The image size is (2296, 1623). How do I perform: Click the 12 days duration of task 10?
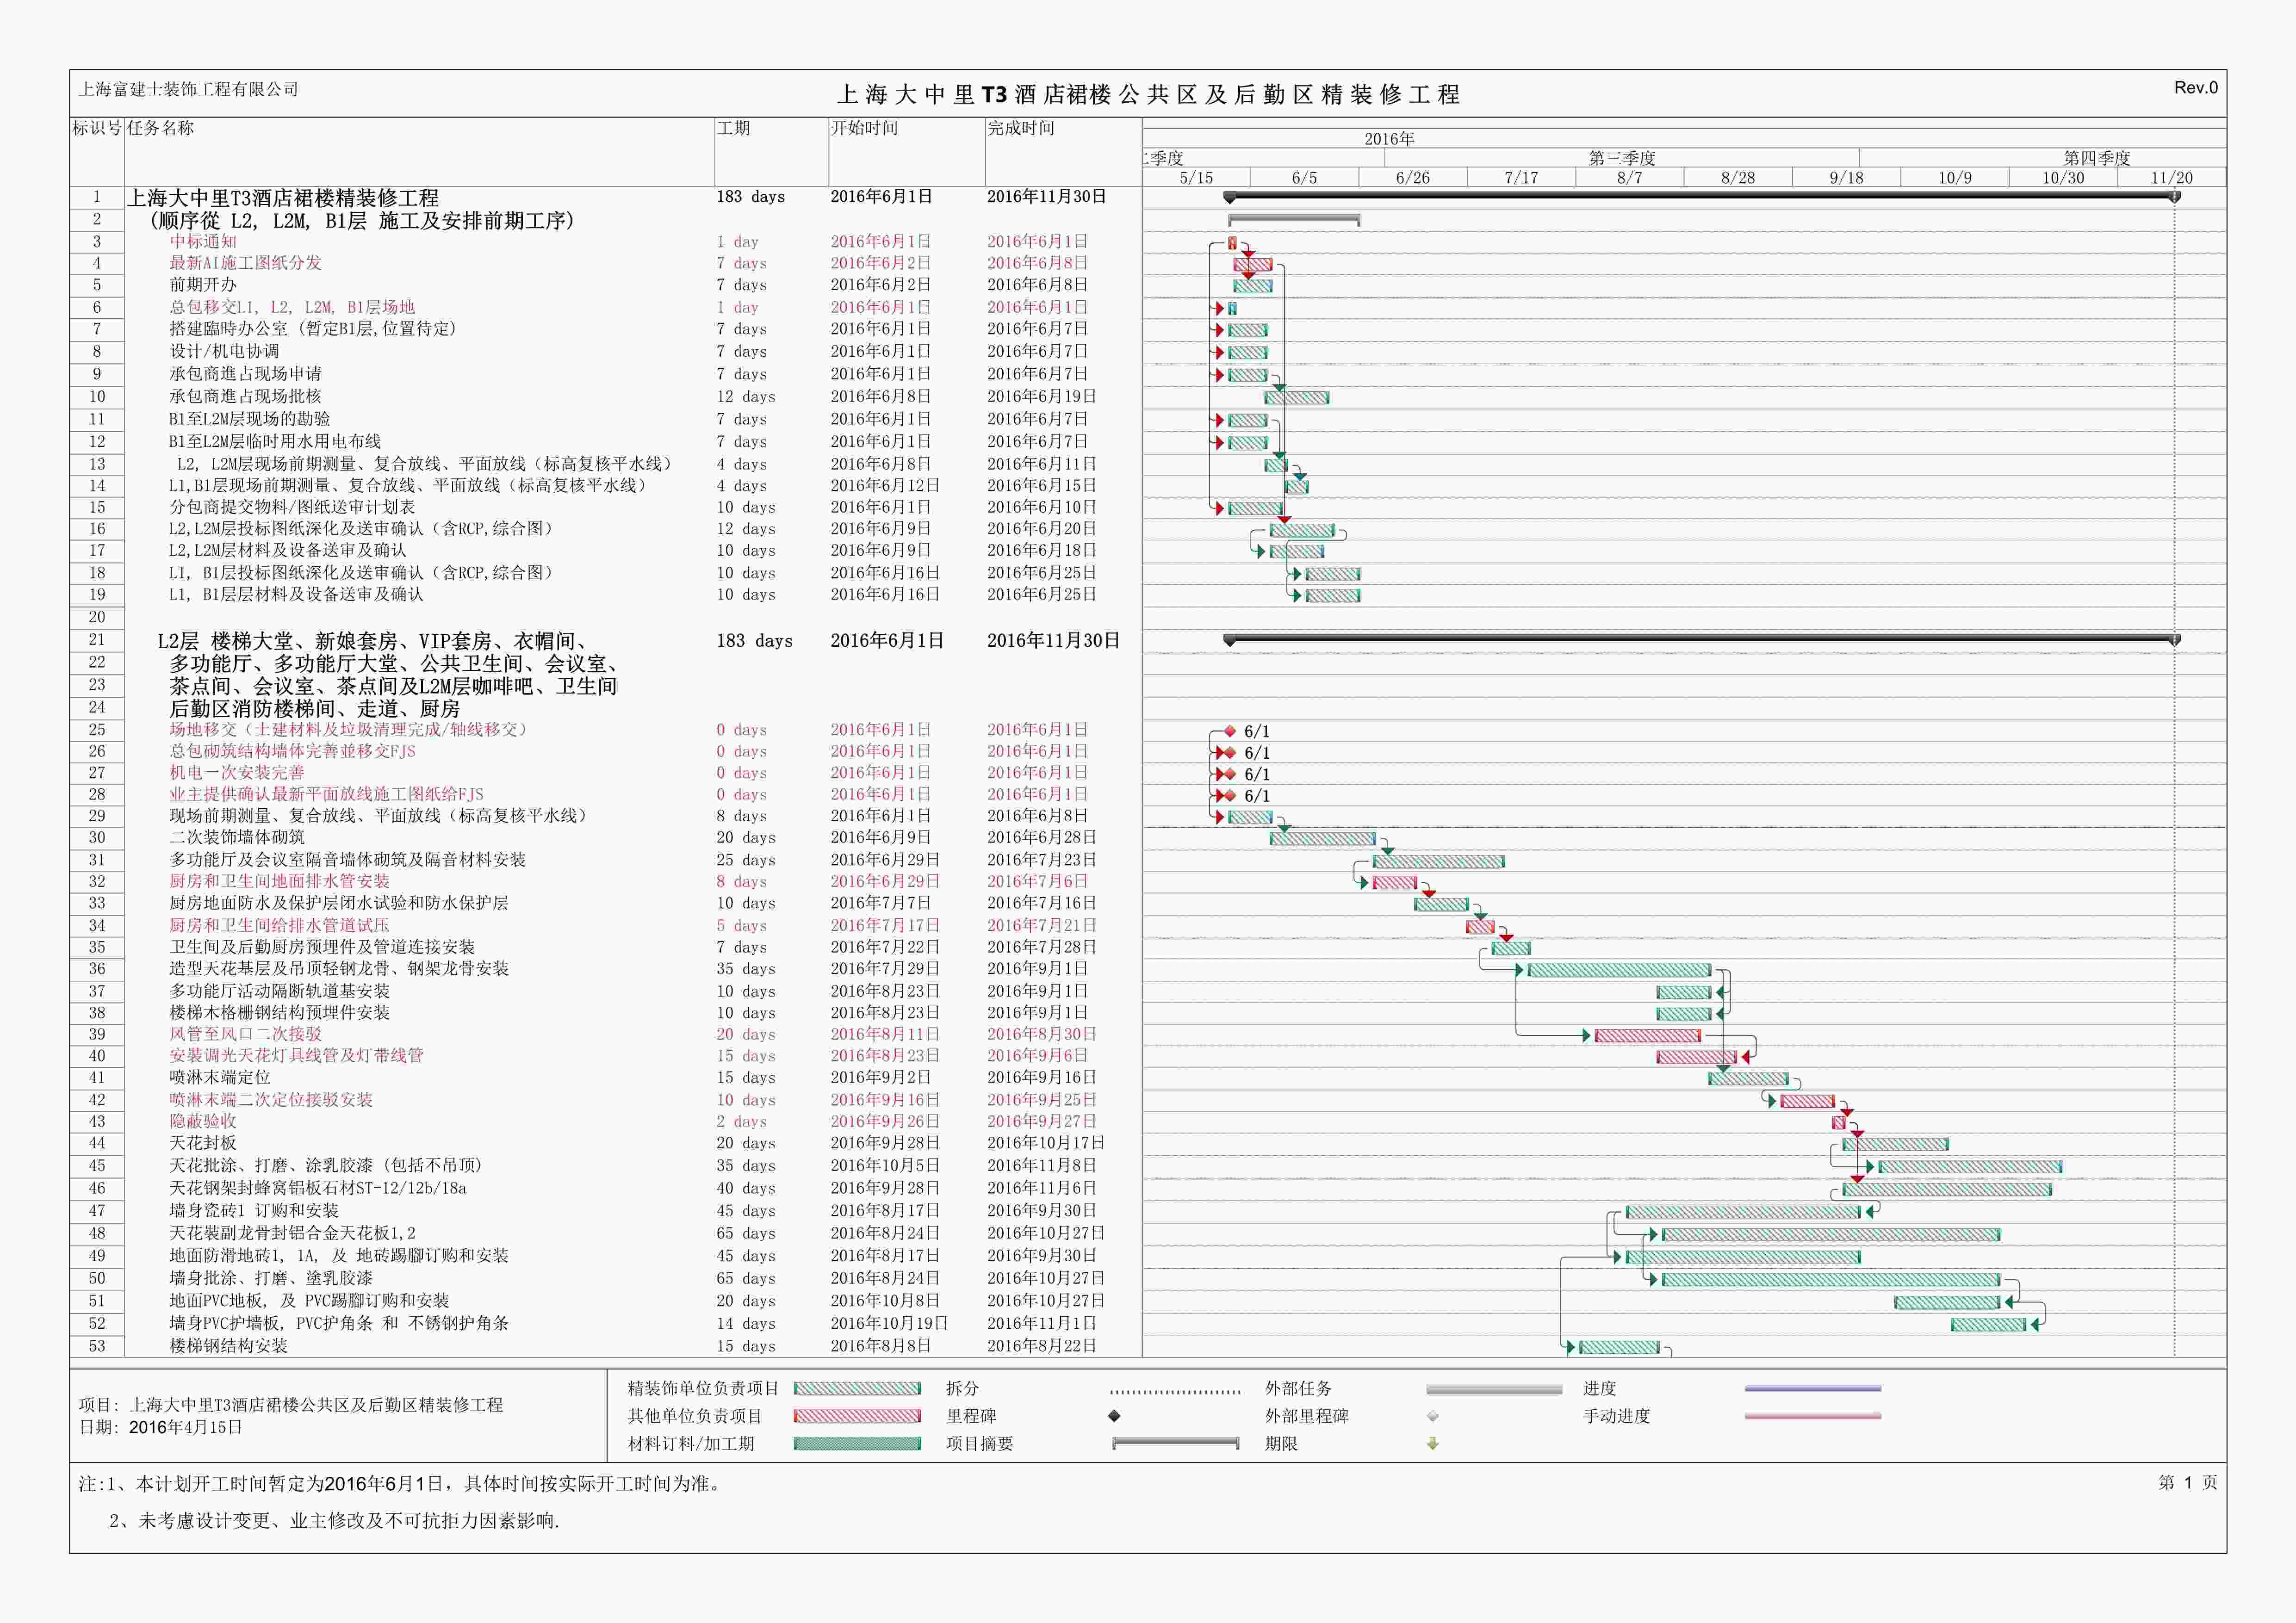pos(745,396)
